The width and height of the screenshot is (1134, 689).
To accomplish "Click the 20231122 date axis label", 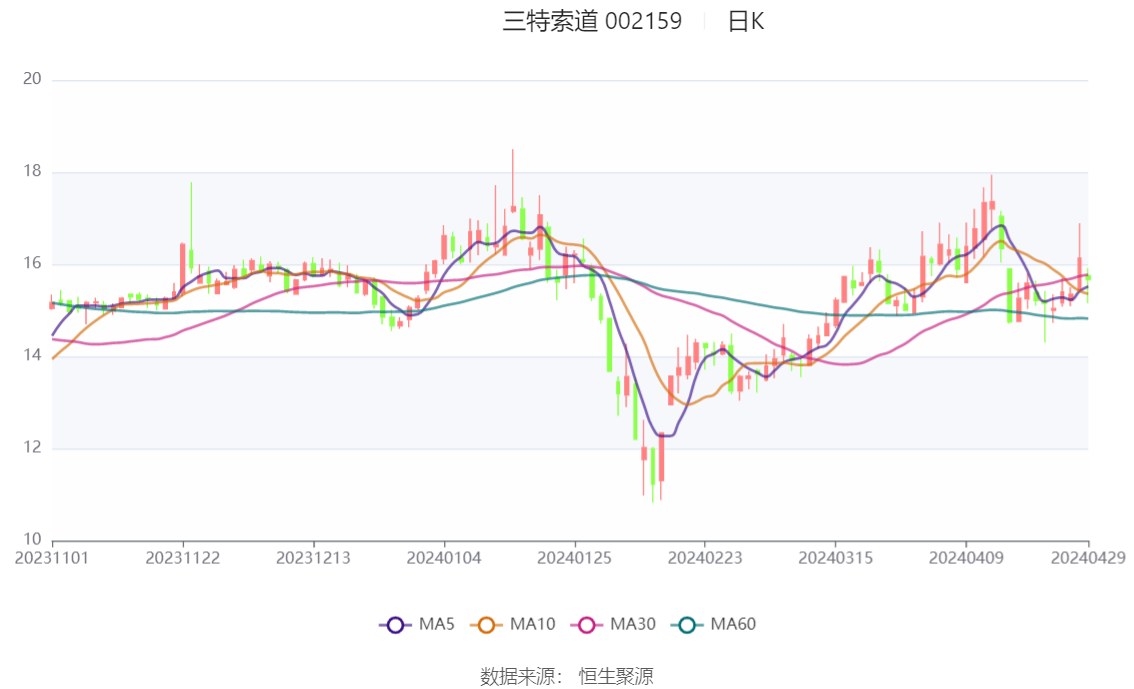I will pos(183,558).
